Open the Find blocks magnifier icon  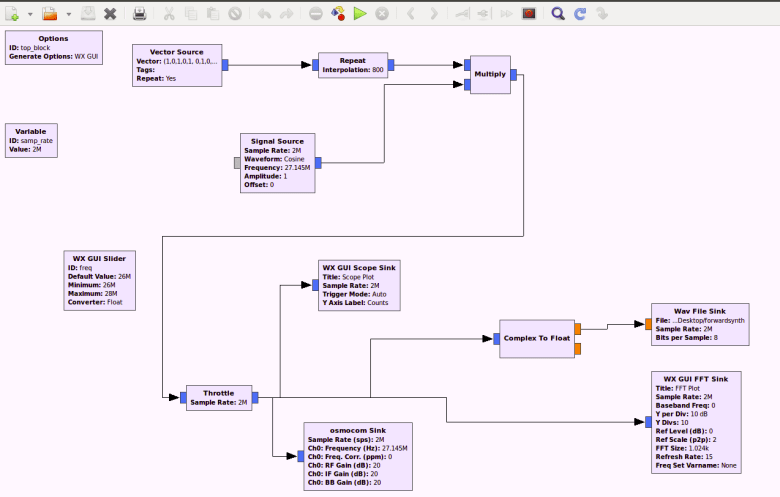tap(557, 14)
